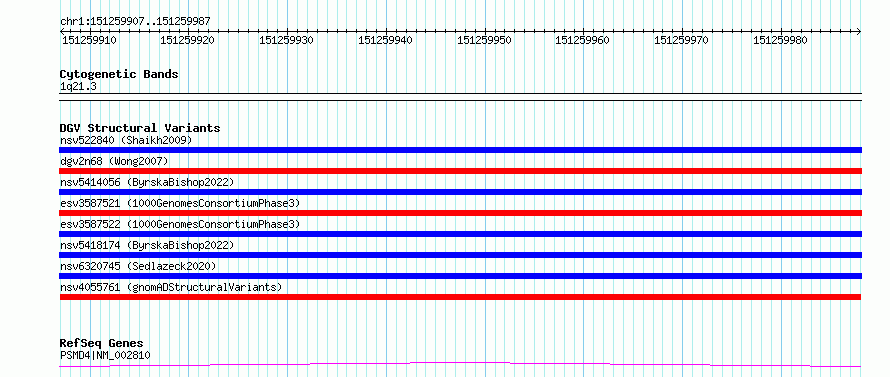
Task: Click the chr1:151259907..151259987 region label
Action: tap(135, 22)
